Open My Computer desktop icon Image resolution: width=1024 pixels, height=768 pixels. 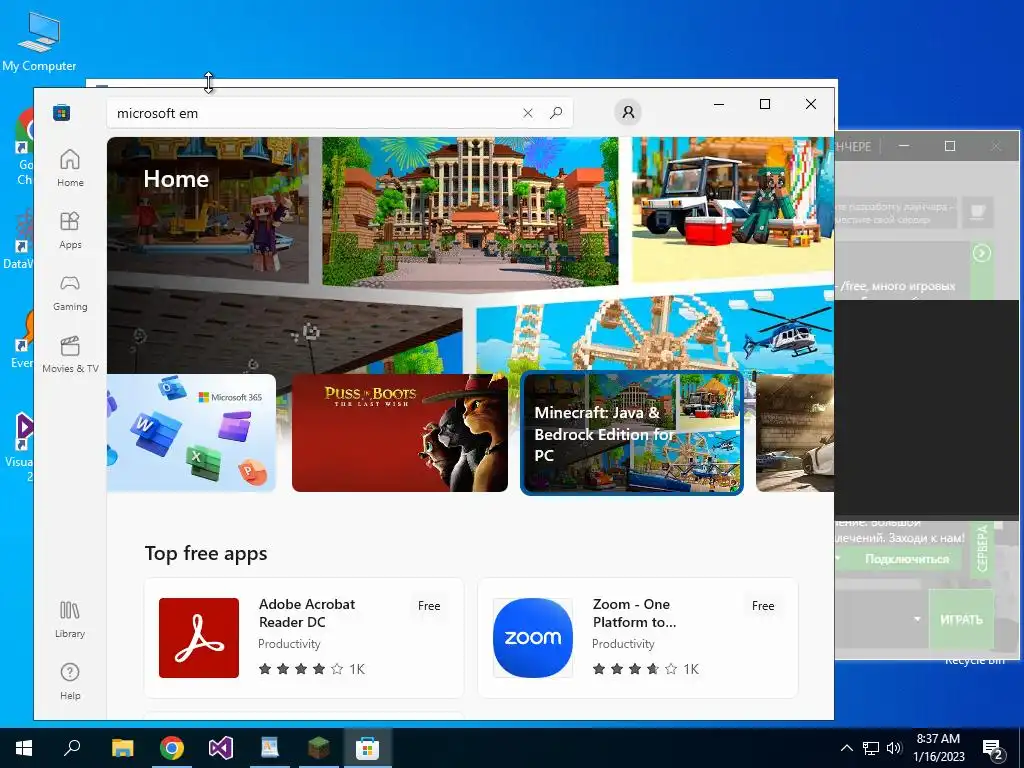coord(39,42)
